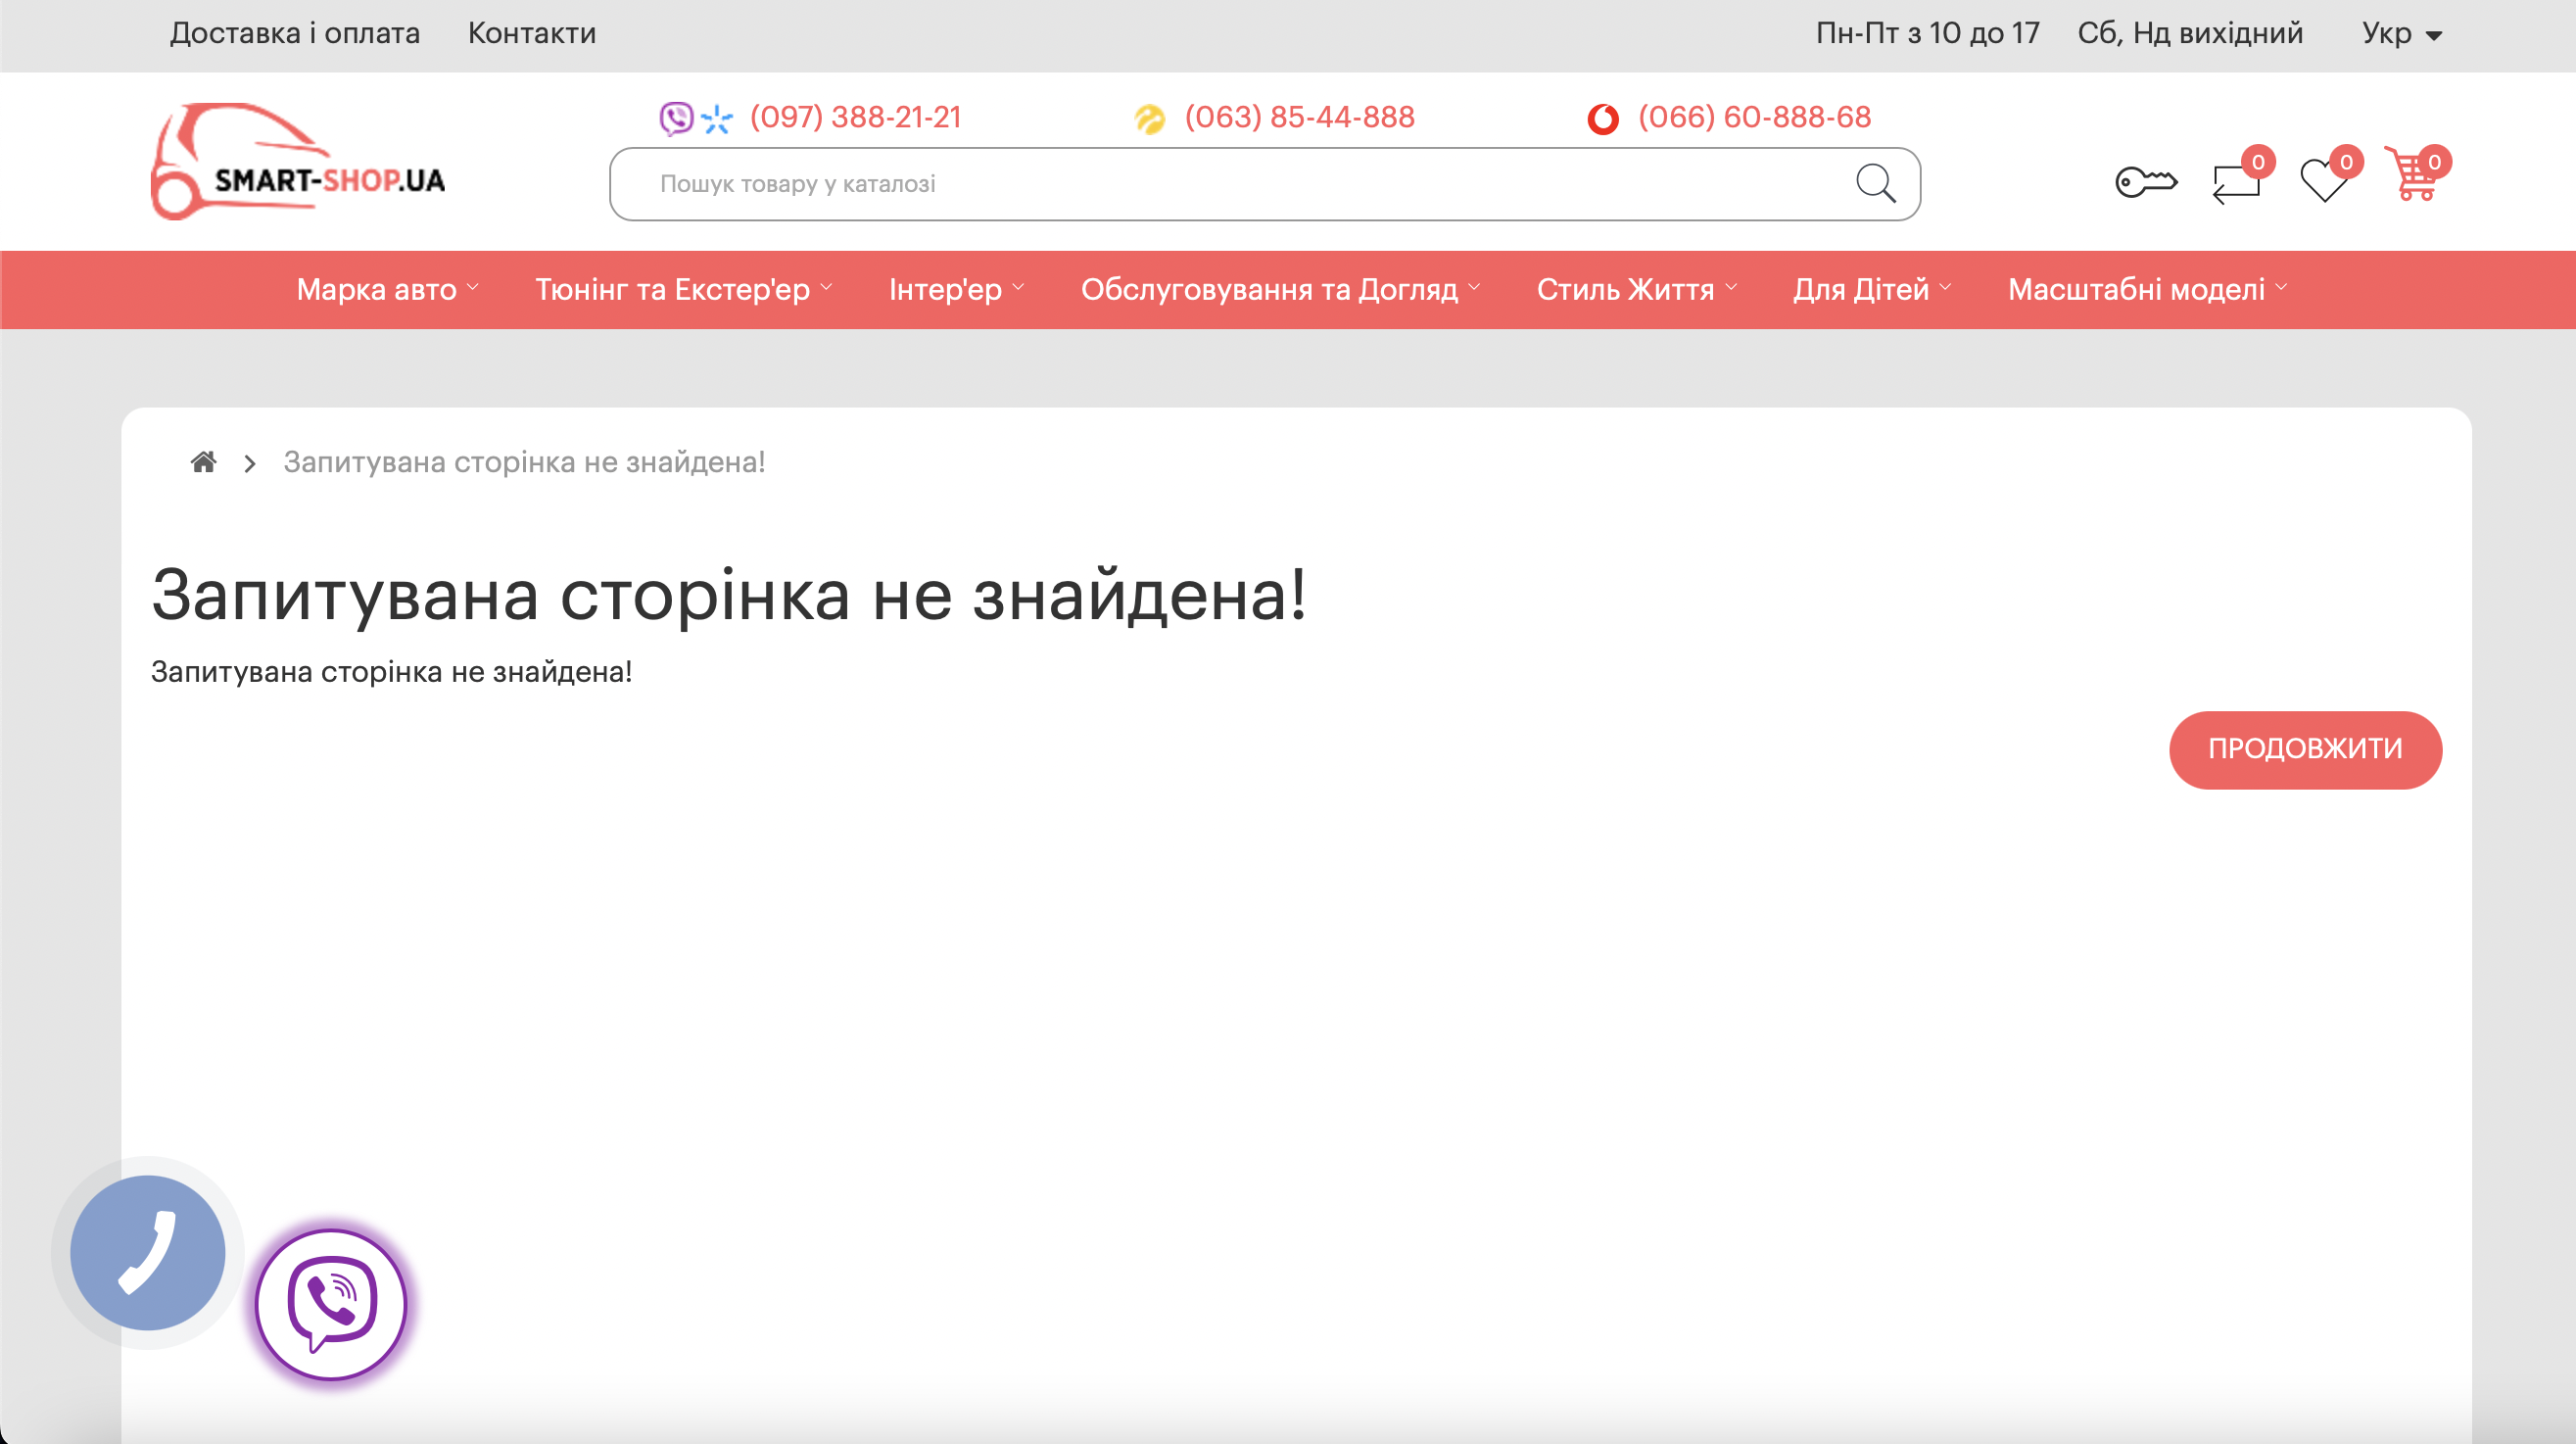Expand the Укр language dropdown
The width and height of the screenshot is (2576, 1444).
2402,34
